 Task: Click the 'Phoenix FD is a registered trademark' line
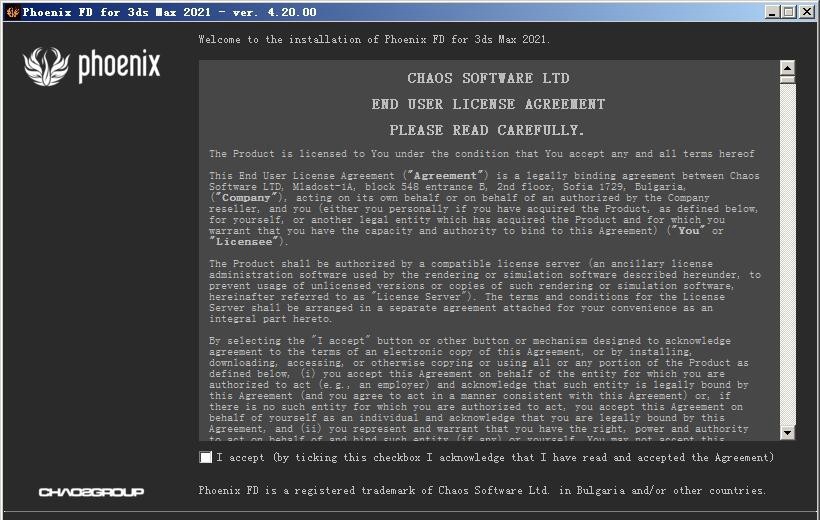[482, 490]
